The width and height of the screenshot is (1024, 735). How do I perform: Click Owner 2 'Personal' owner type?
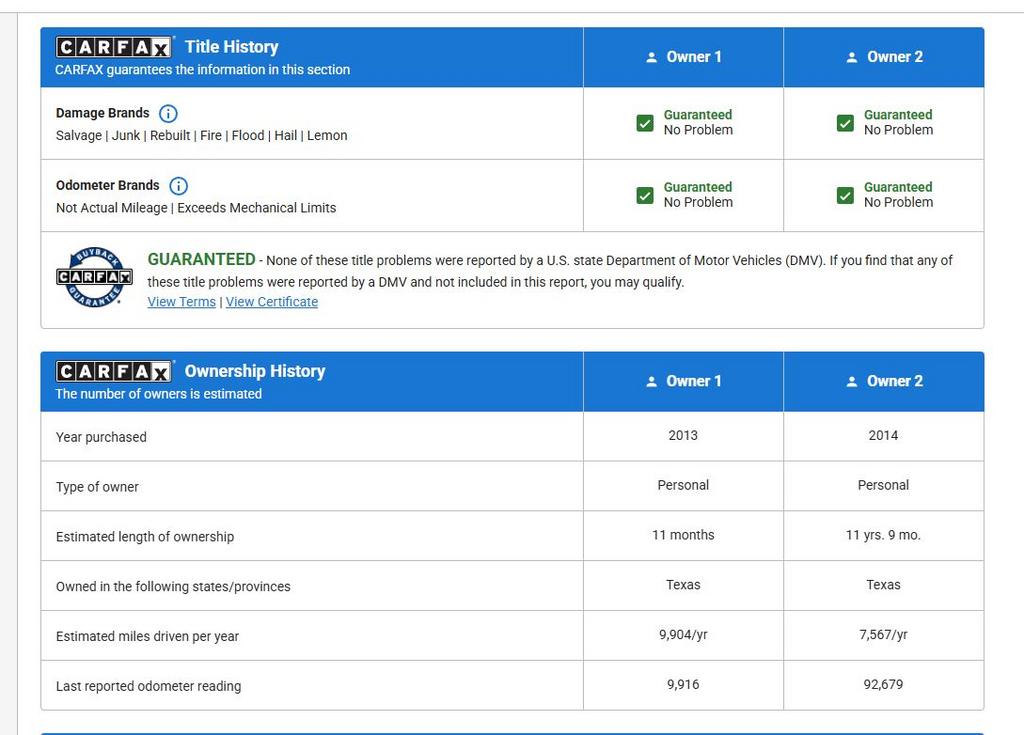coord(883,485)
